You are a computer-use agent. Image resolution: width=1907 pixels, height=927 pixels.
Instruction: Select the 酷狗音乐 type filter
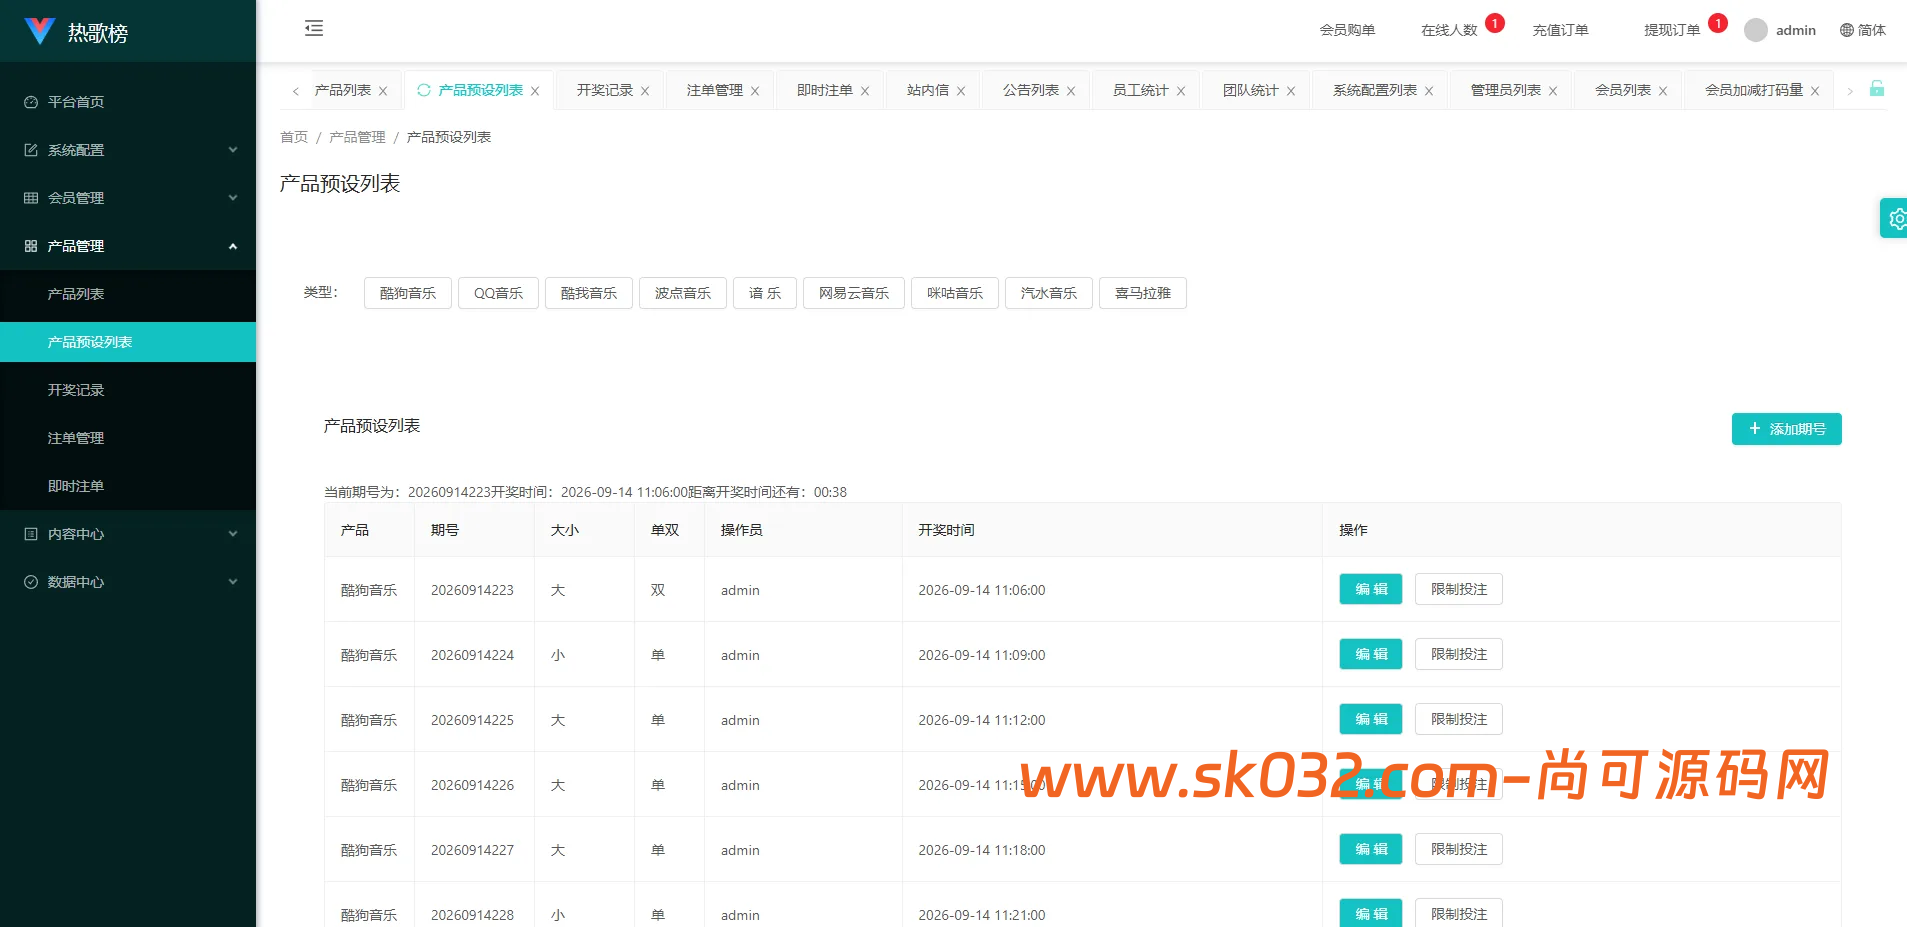(408, 293)
